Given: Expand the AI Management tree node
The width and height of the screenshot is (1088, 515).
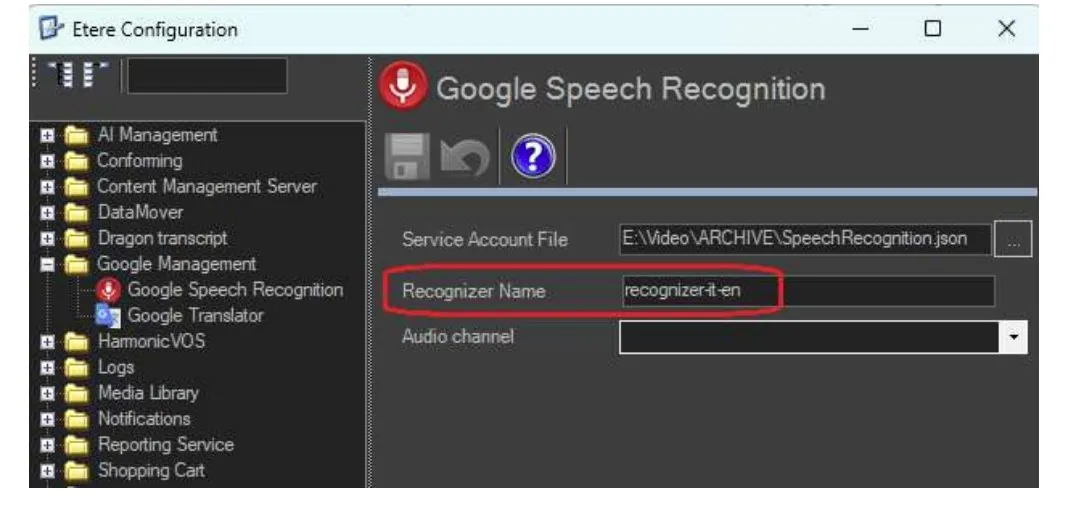Looking at the screenshot, I should (x=46, y=136).
